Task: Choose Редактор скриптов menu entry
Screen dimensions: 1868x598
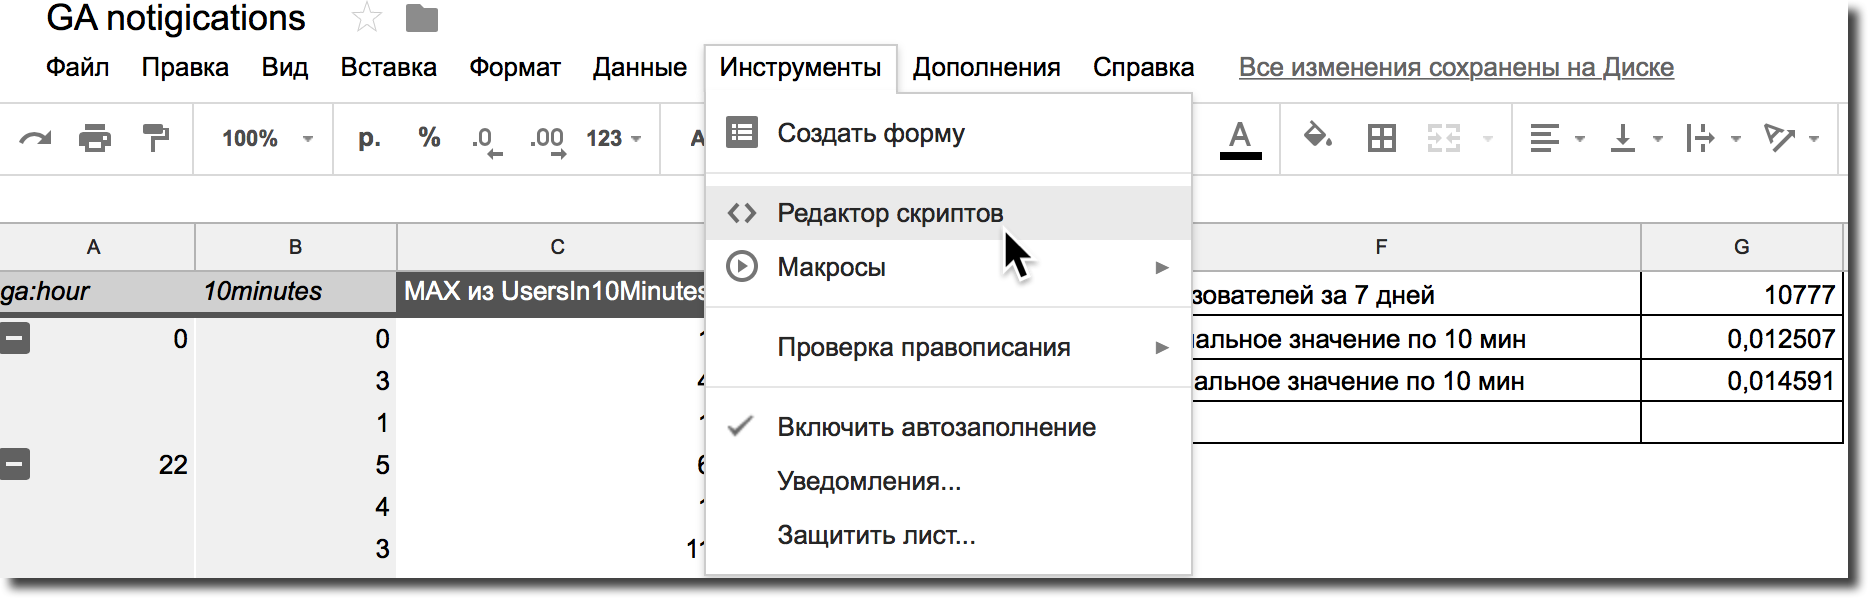Action: 948,213
